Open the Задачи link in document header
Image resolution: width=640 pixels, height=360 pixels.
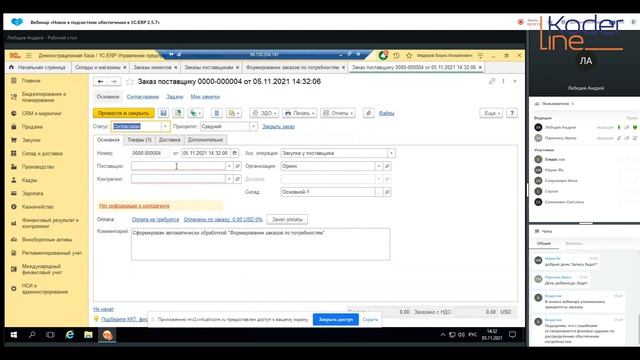175,97
